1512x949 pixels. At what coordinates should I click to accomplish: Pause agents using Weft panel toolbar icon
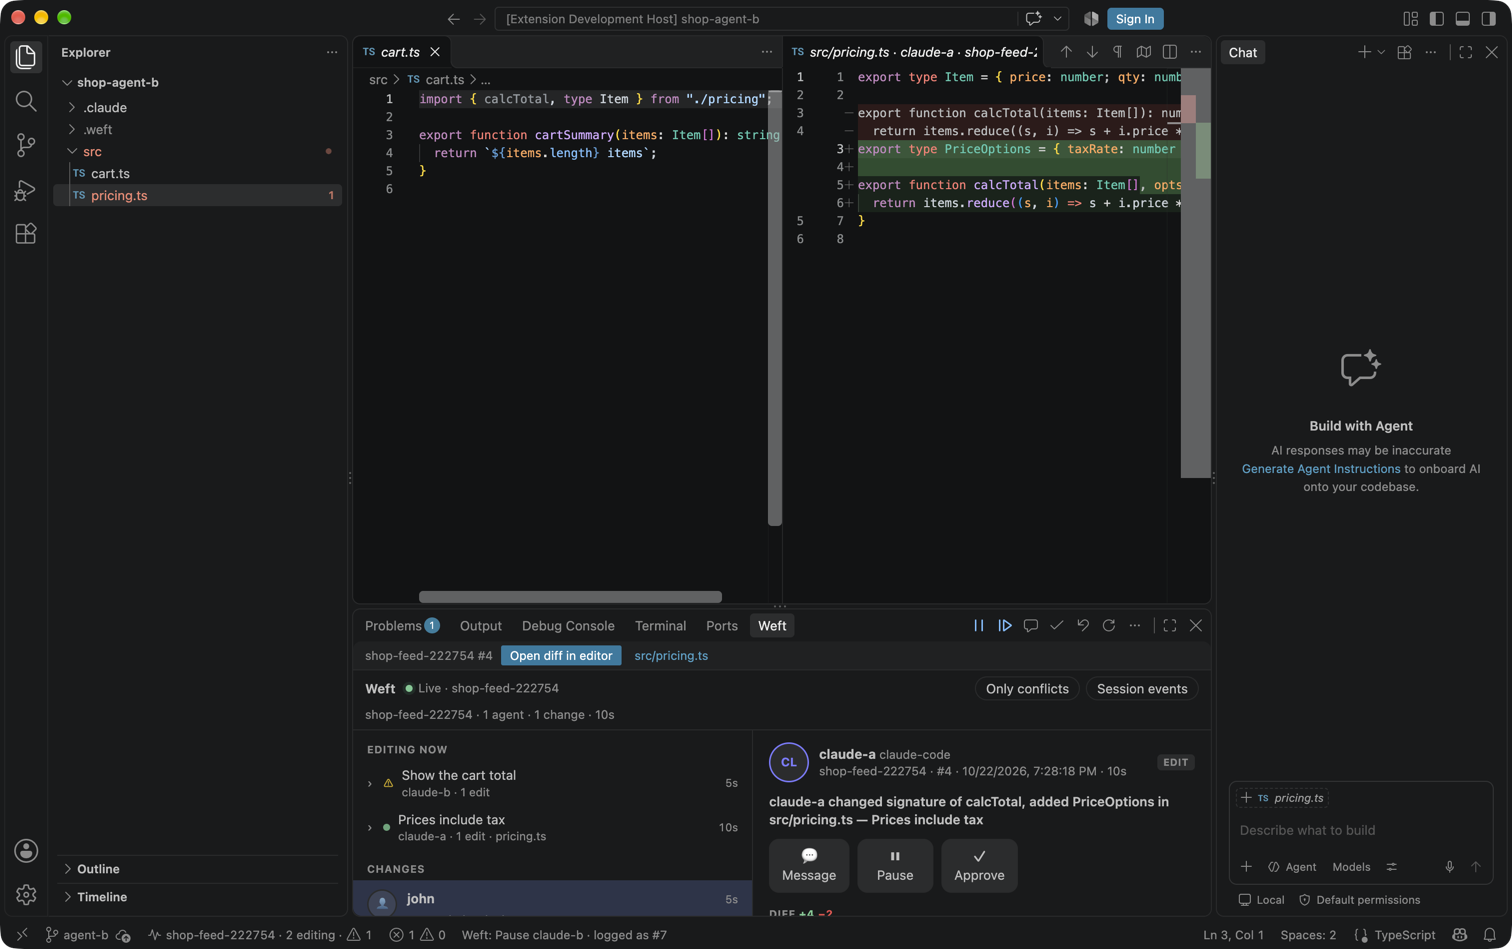click(x=979, y=626)
